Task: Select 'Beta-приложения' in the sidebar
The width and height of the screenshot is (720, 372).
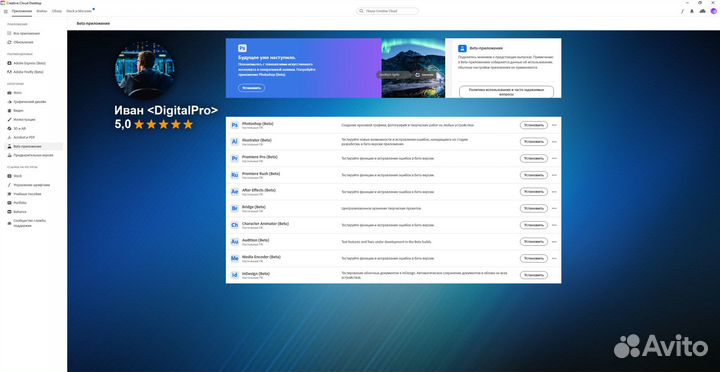Action: point(33,147)
